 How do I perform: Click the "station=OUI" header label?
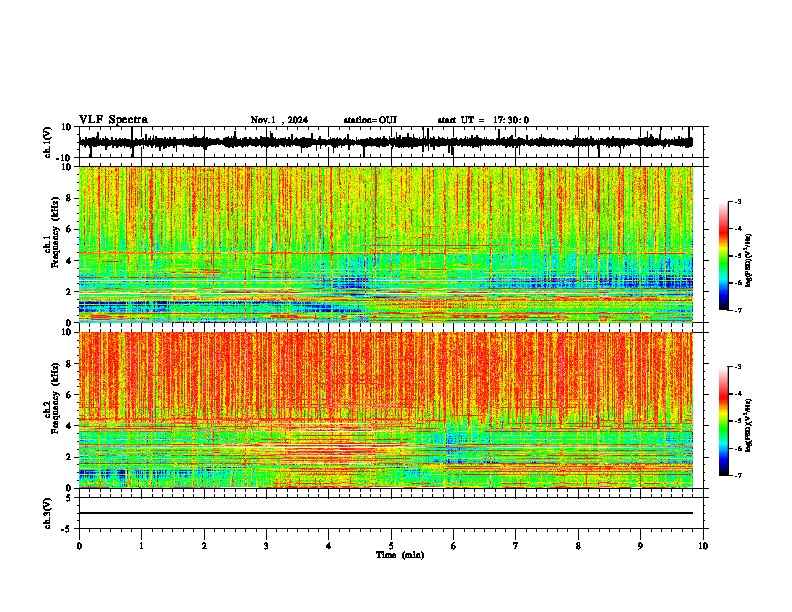tap(370, 120)
